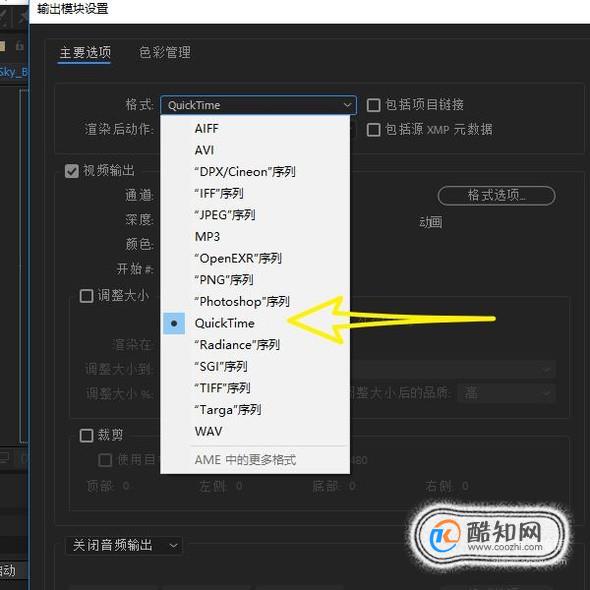Select "Targa"序列 format

pyautogui.click(x=255, y=410)
